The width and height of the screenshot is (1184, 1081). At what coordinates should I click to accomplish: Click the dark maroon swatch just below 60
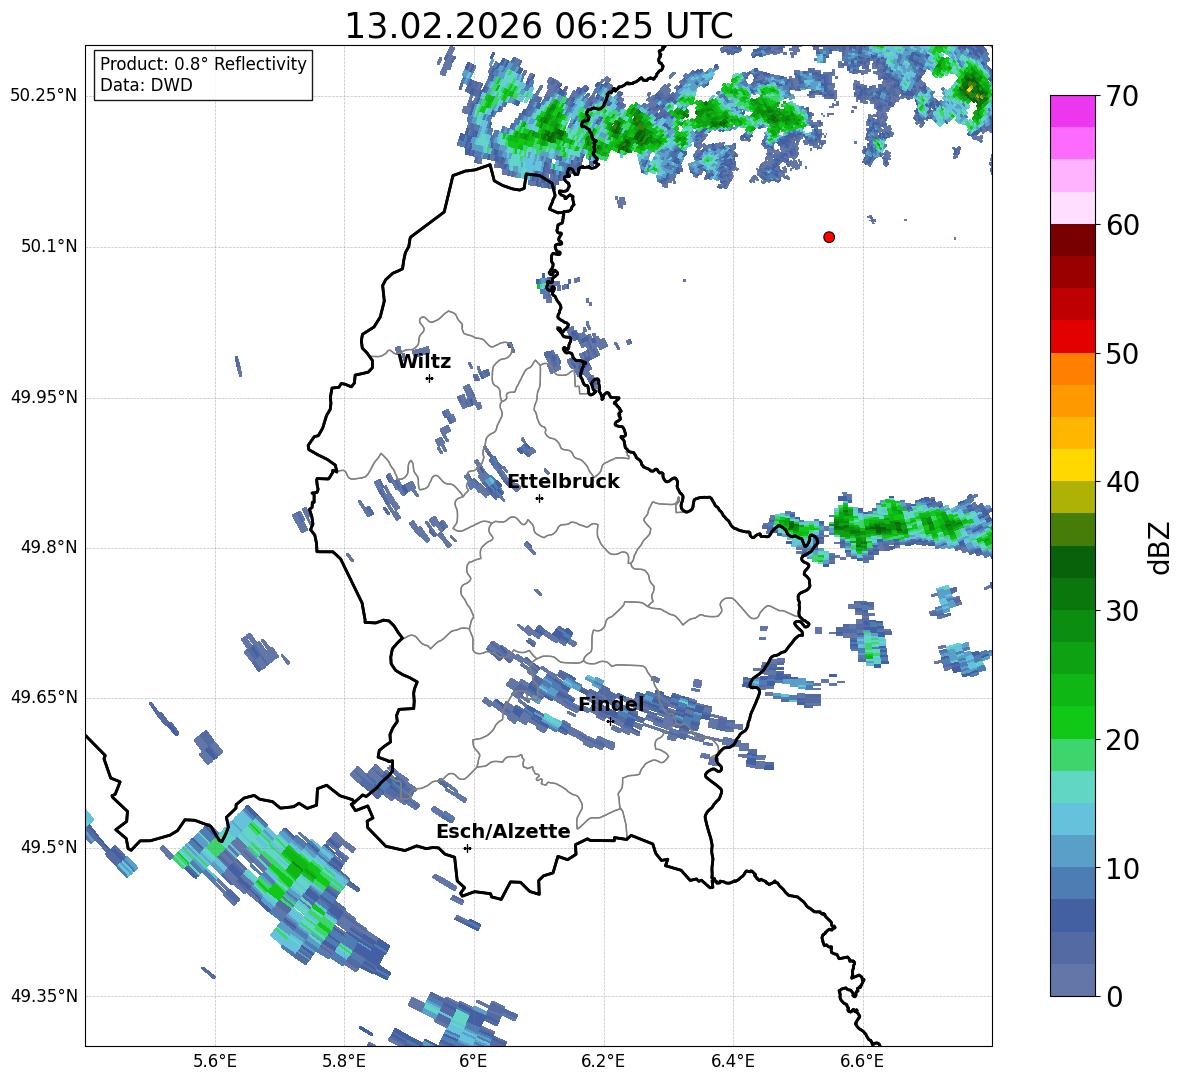1072,240
